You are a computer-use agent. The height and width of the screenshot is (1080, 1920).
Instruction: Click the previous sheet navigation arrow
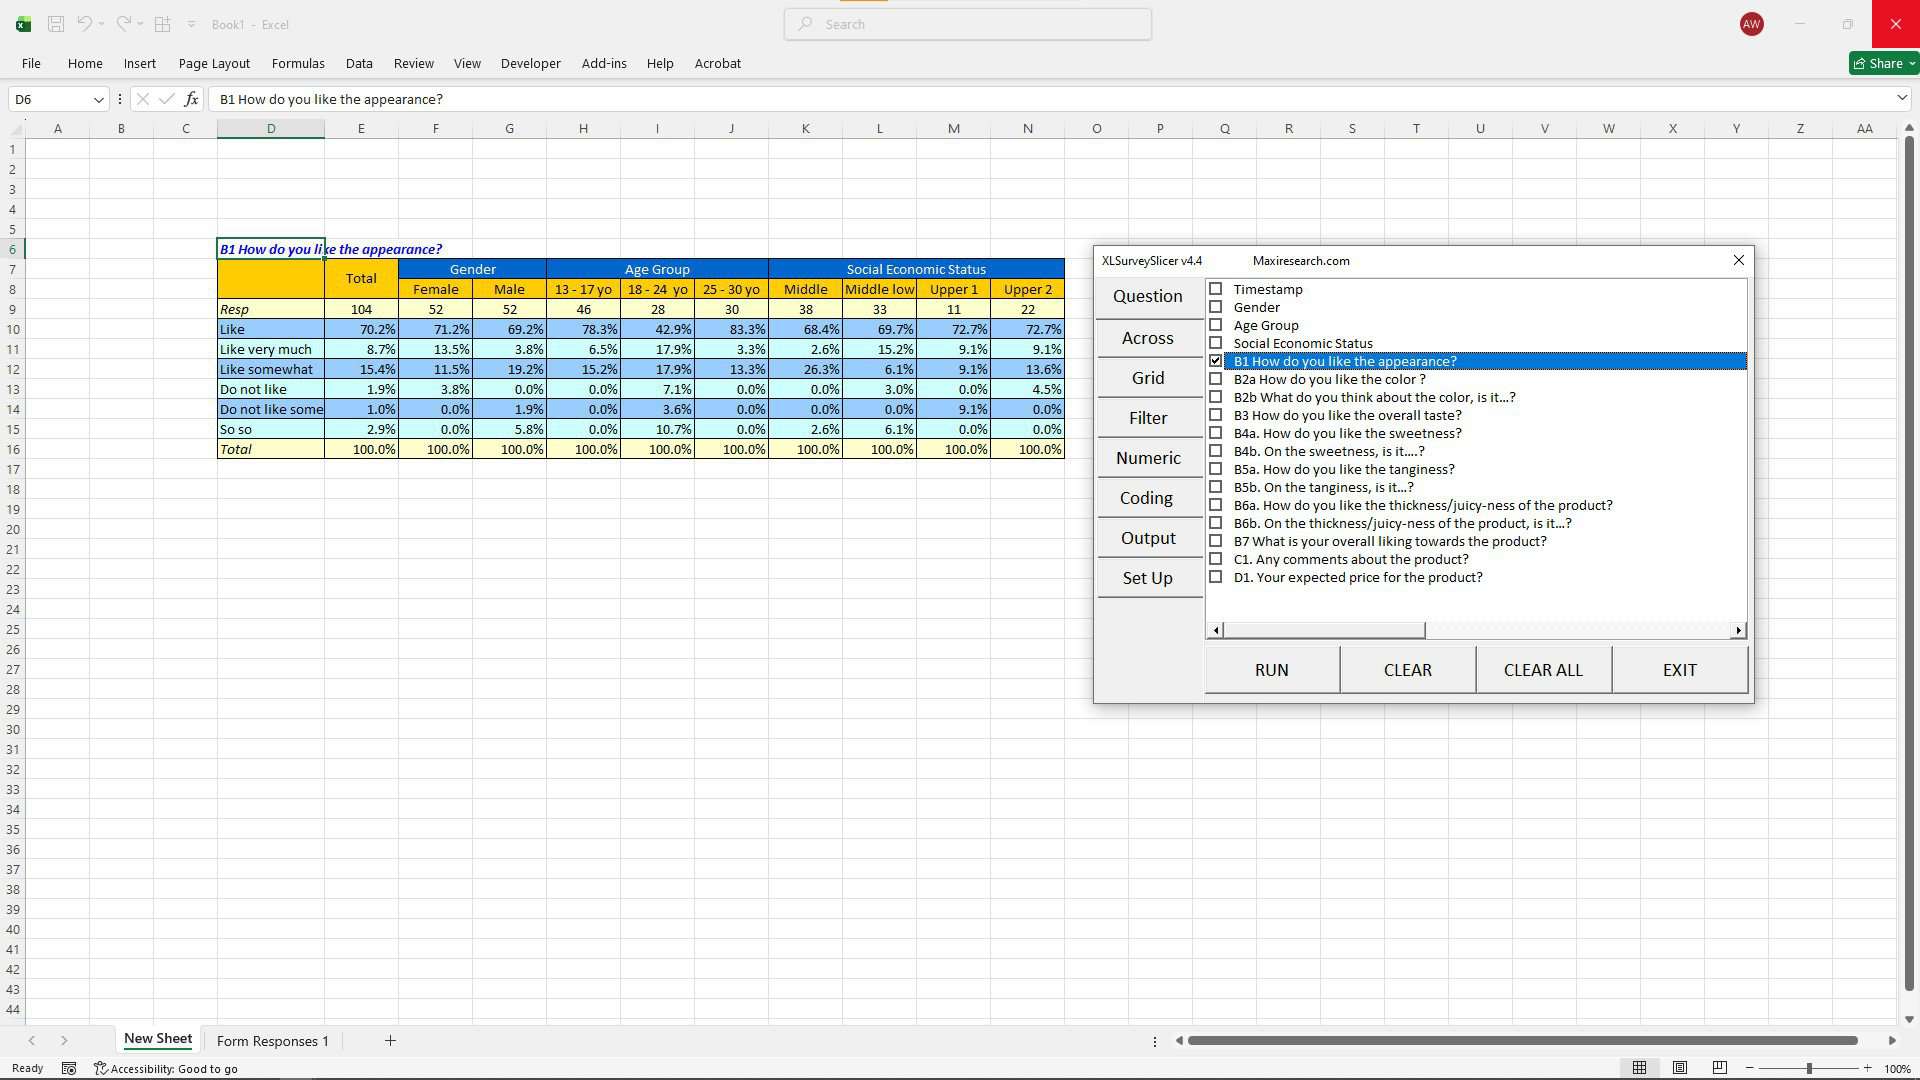[x=32, y=1041]
